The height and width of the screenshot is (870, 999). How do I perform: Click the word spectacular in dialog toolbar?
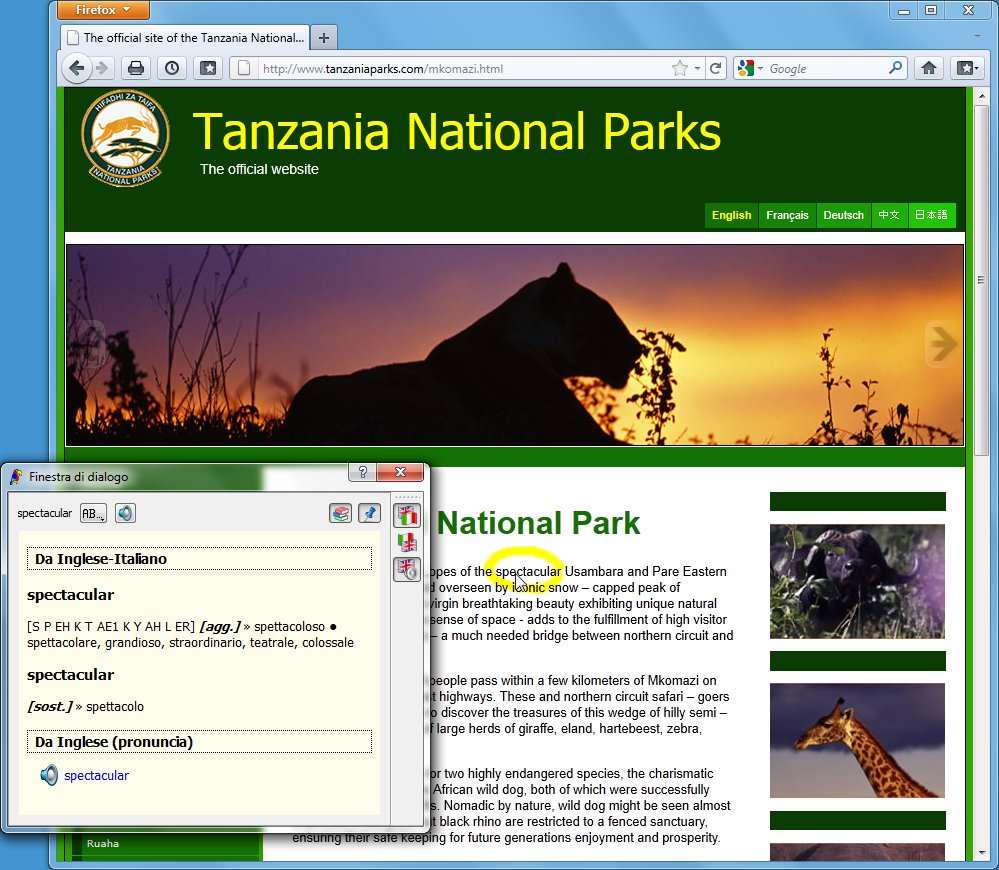pos(45,513)
